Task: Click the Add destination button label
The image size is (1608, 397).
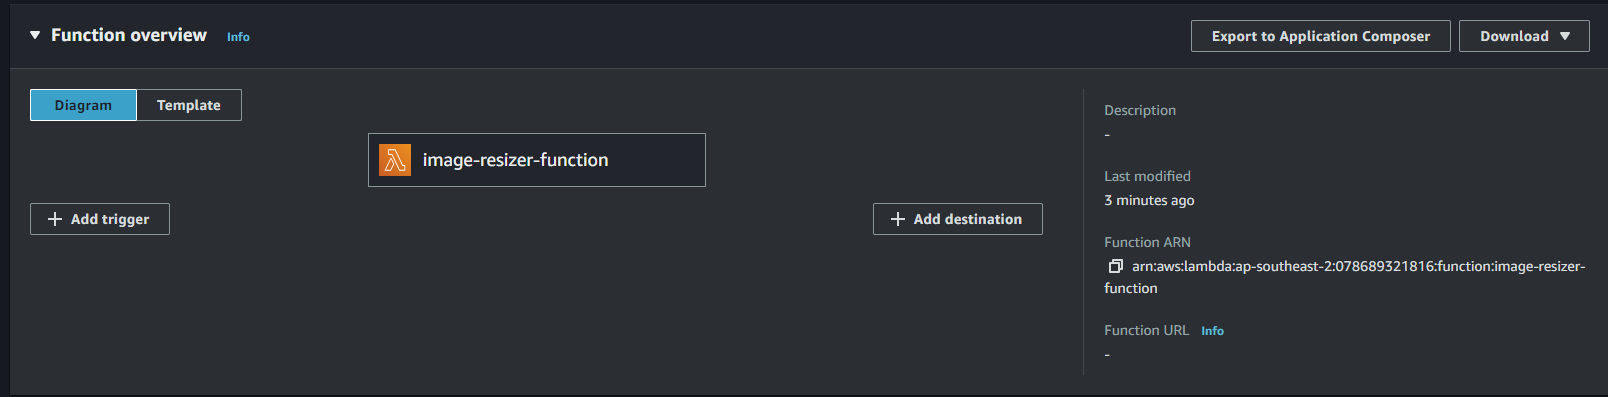Action: click(967, 219)
